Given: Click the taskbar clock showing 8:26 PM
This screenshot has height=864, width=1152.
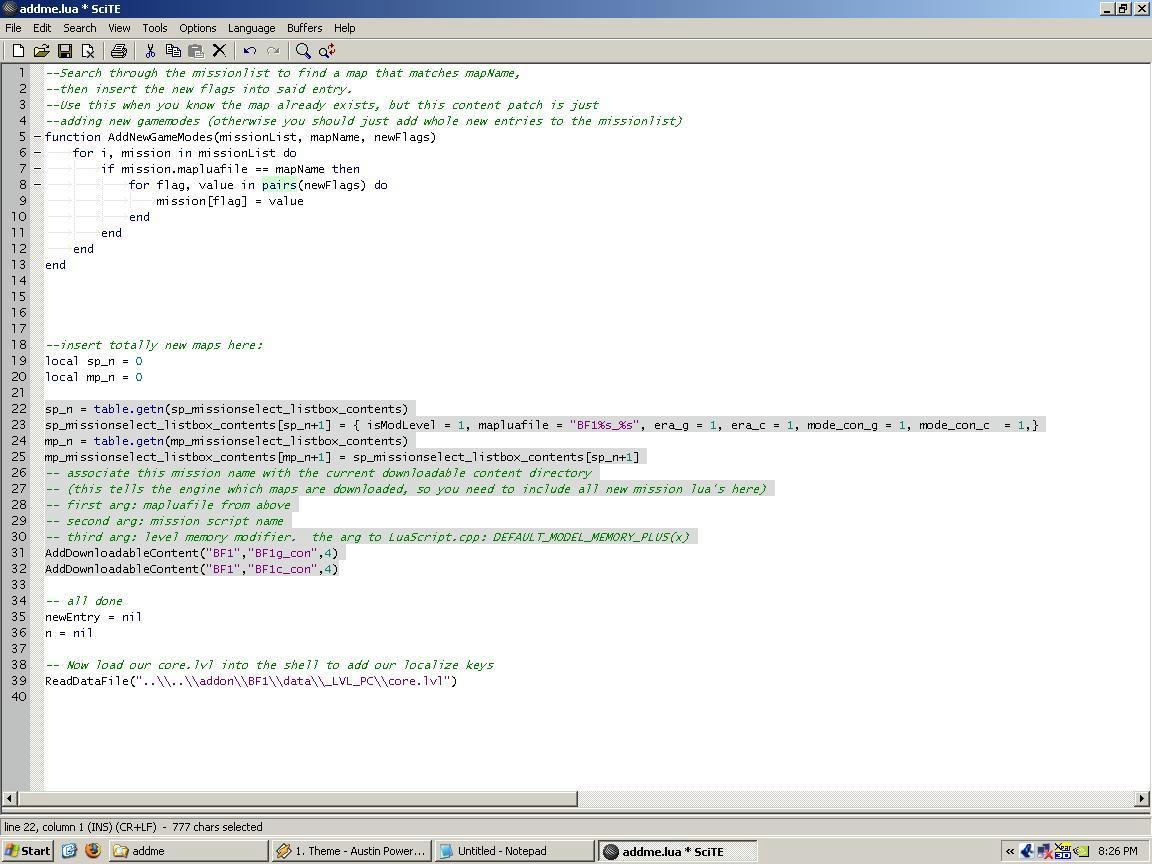Looking at the screenshot, I should point(1117,851).
